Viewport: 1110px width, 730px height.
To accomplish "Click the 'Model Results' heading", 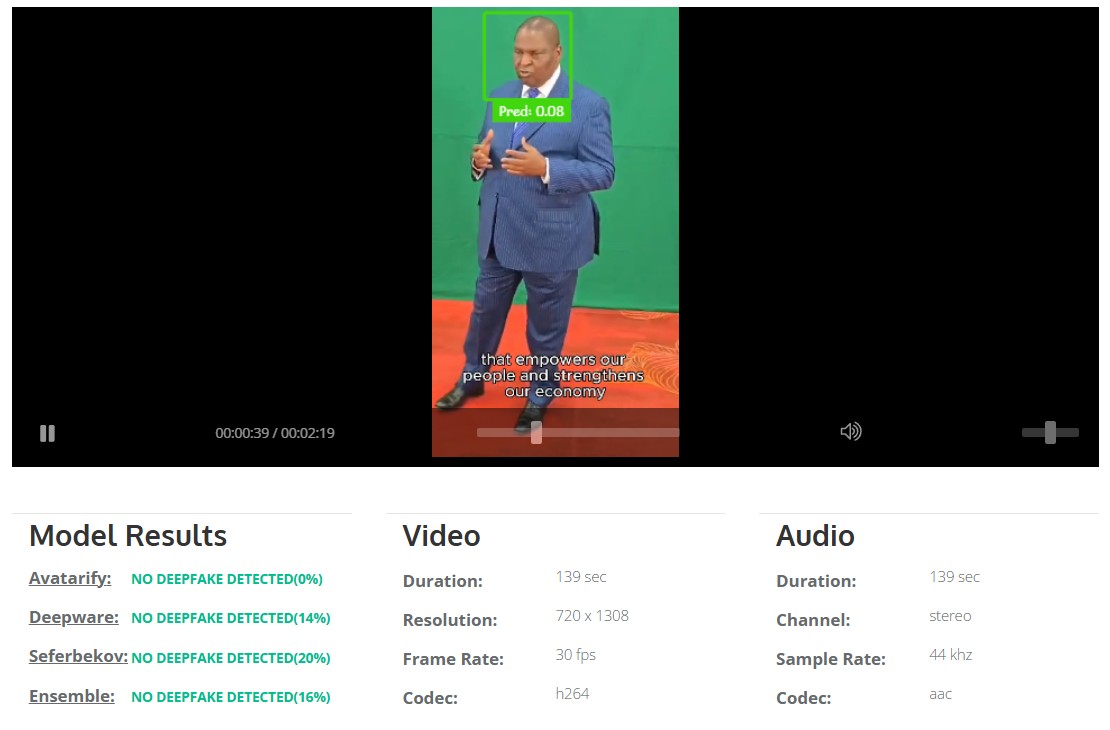I will (x=128, y=536).
